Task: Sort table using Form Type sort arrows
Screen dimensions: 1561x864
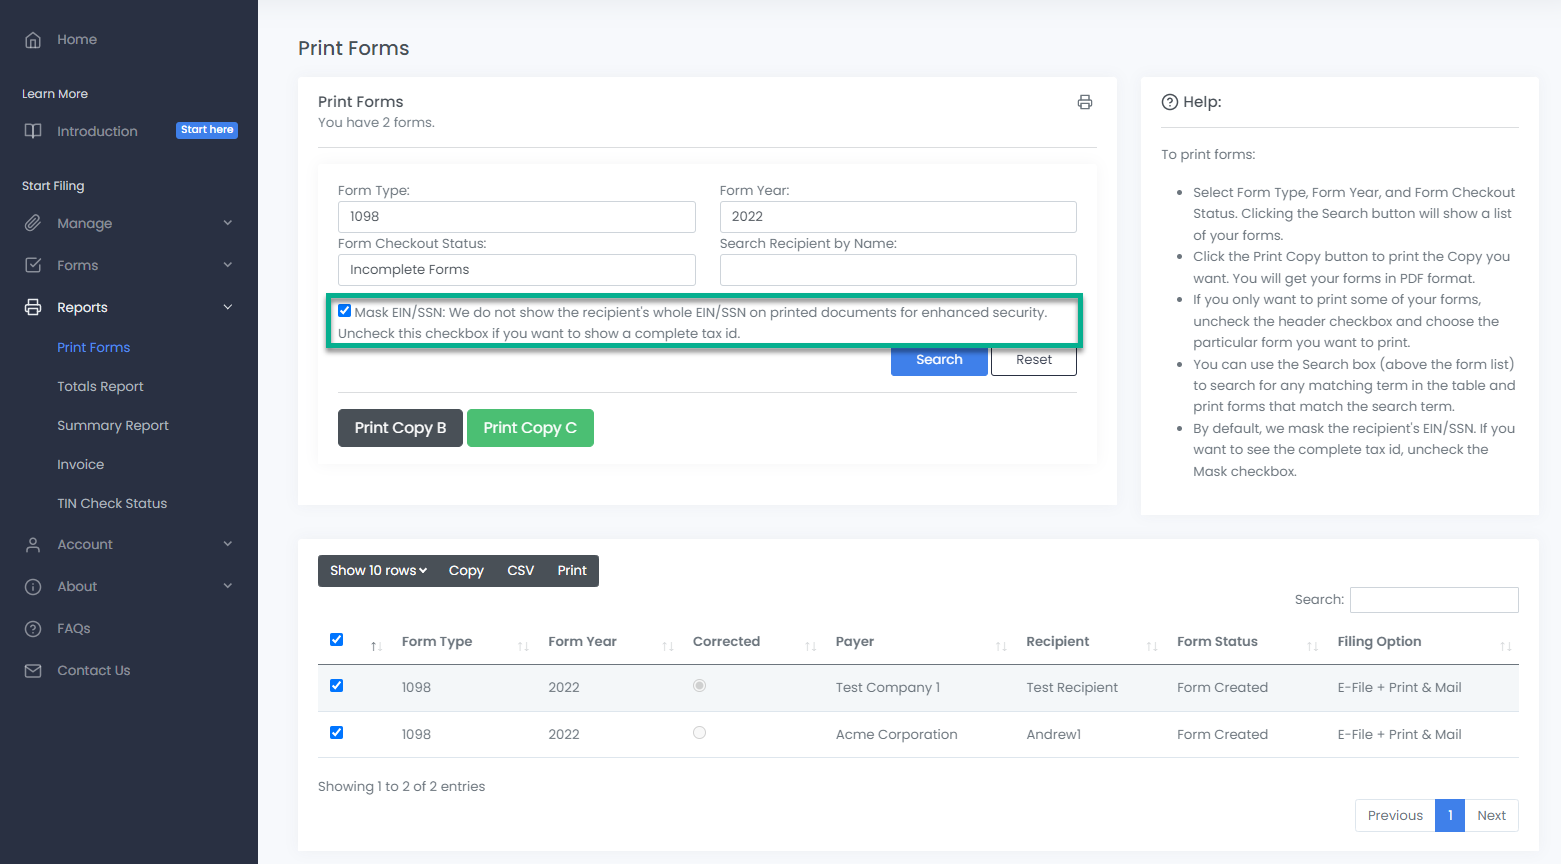Action: click(522, 646)
